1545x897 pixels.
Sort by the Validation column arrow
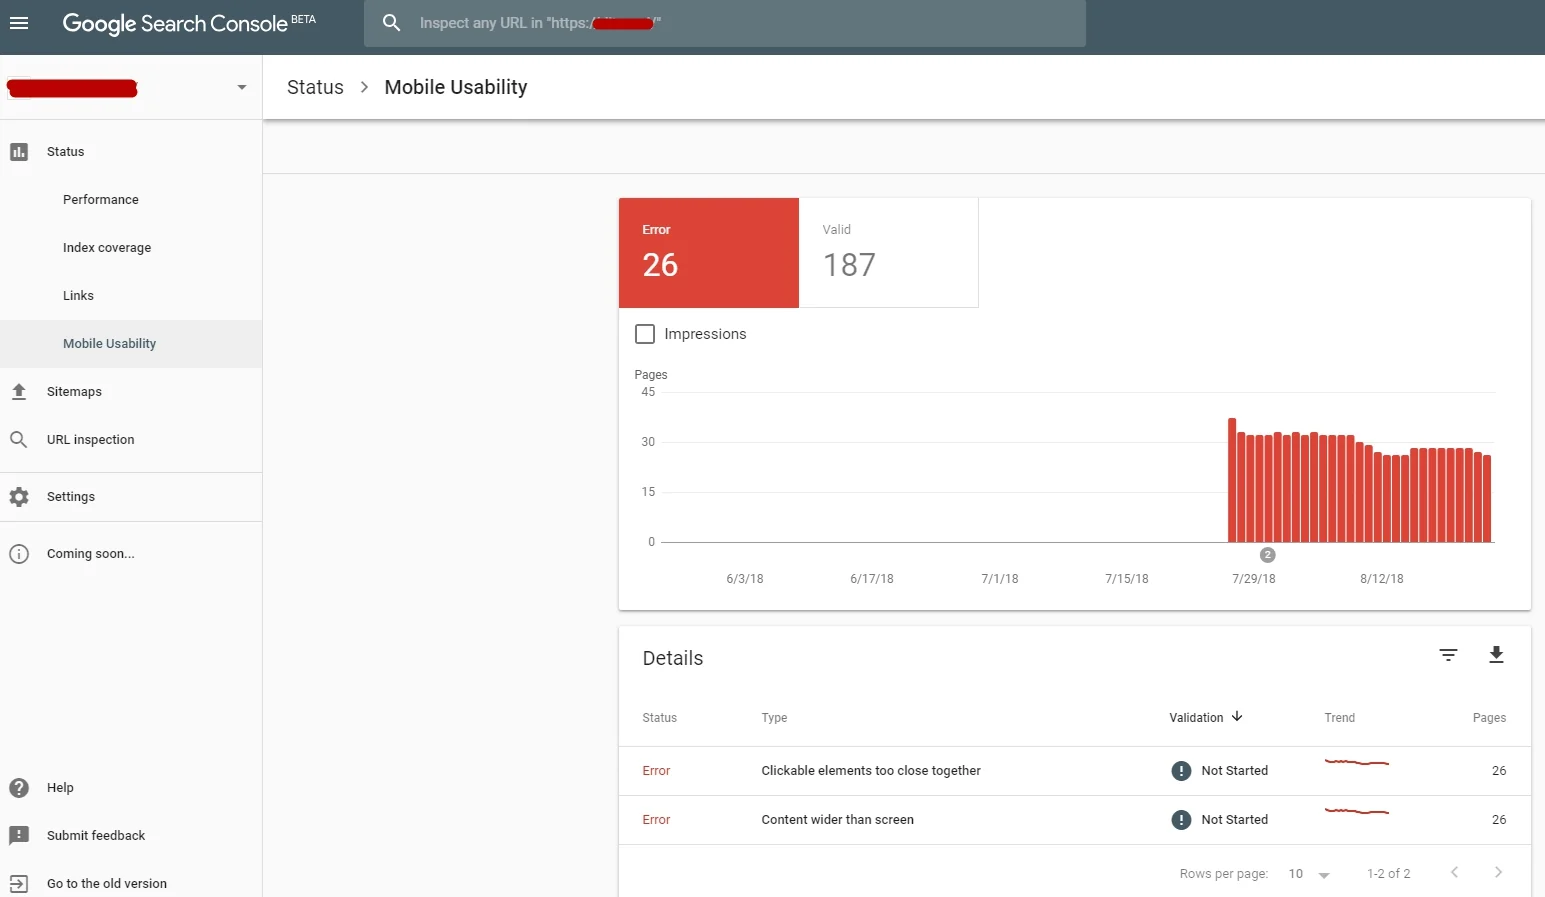[x=1237, y=717]
